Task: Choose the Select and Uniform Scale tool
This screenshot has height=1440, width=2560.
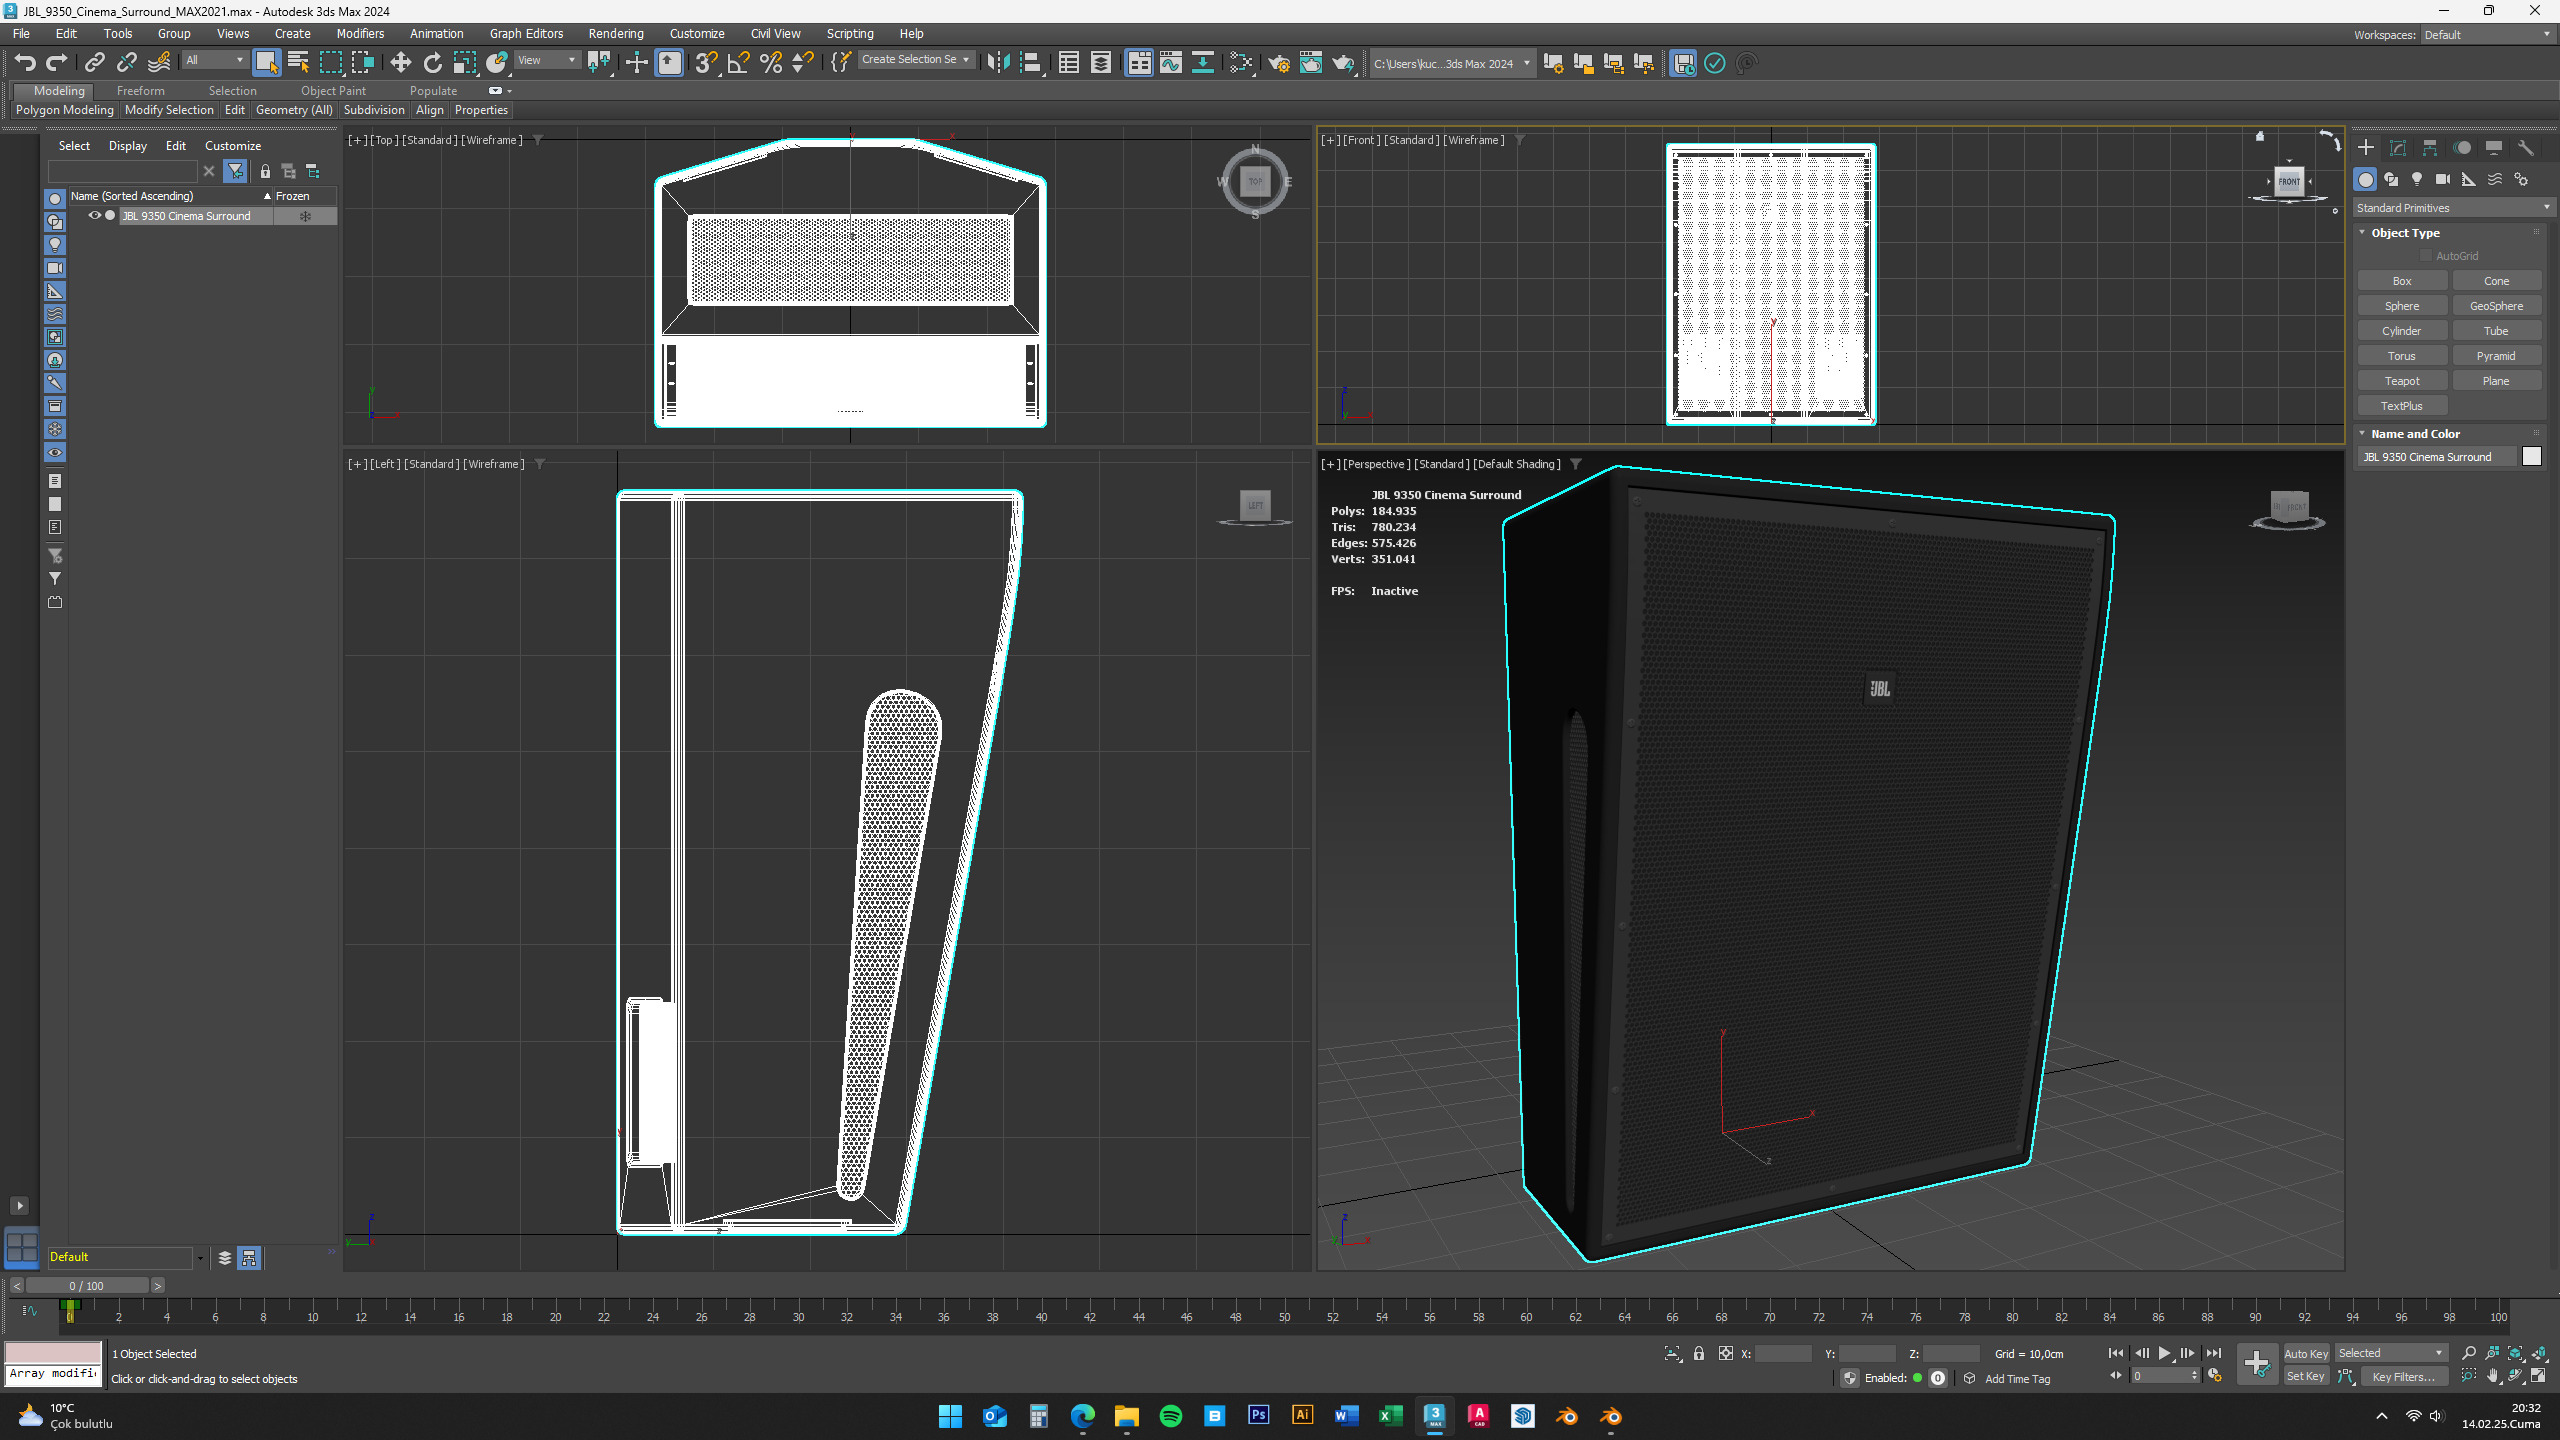Action: coord(465,63)
